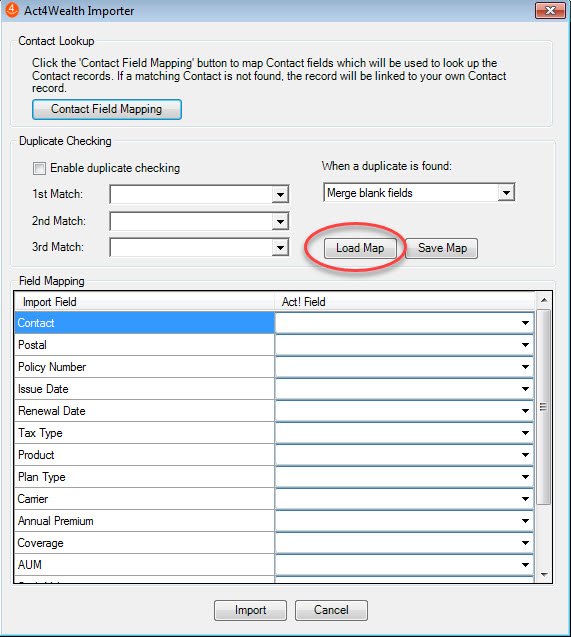Open Act! Field dropdown for AUM row
Screen dimensions: 571x637
point(525,565)
